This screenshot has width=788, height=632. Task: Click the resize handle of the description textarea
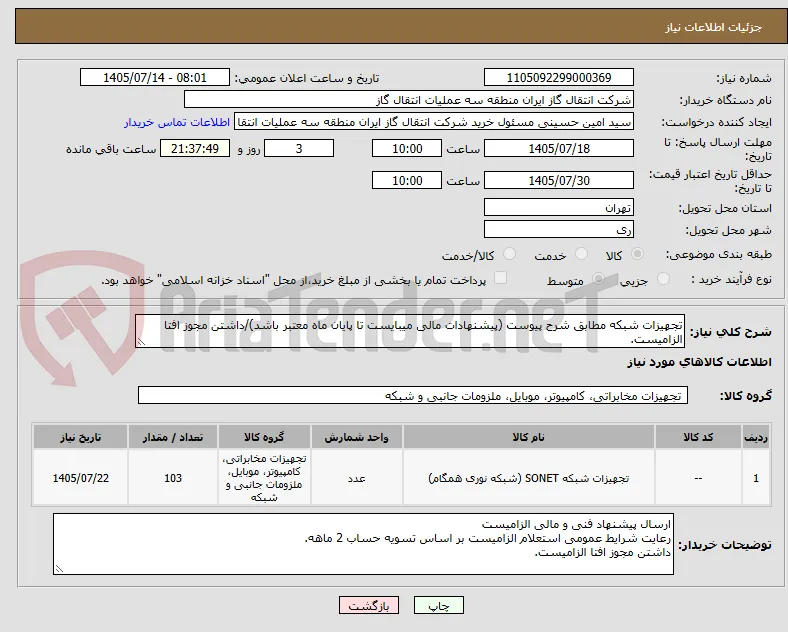click(141, 342)
